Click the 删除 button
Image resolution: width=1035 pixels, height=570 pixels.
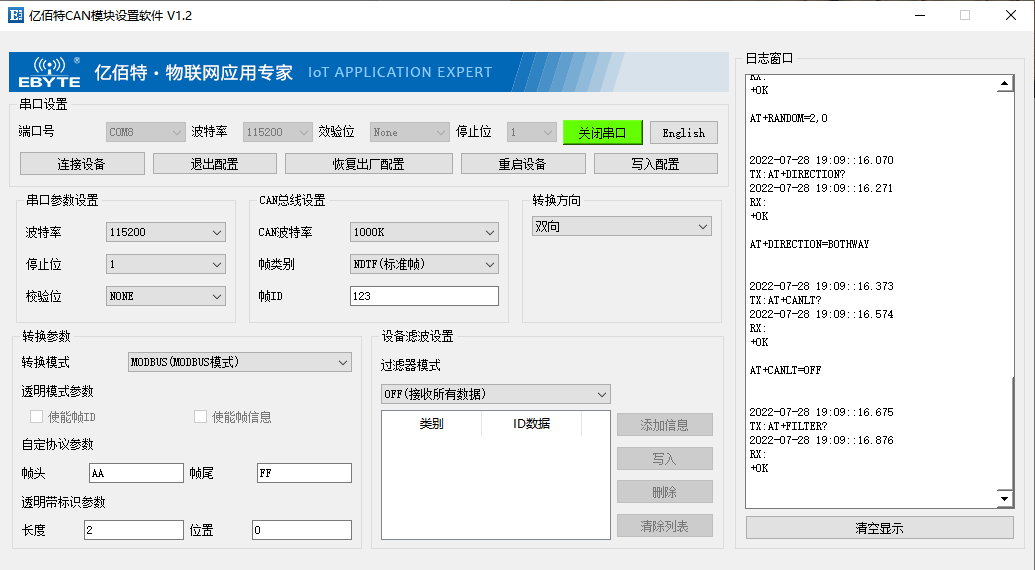click(665, 492)
